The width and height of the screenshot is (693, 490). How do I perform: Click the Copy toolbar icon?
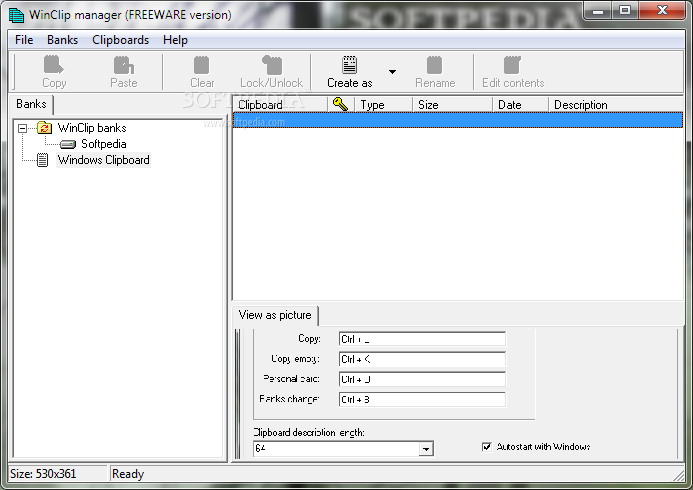tap(54, 65)
